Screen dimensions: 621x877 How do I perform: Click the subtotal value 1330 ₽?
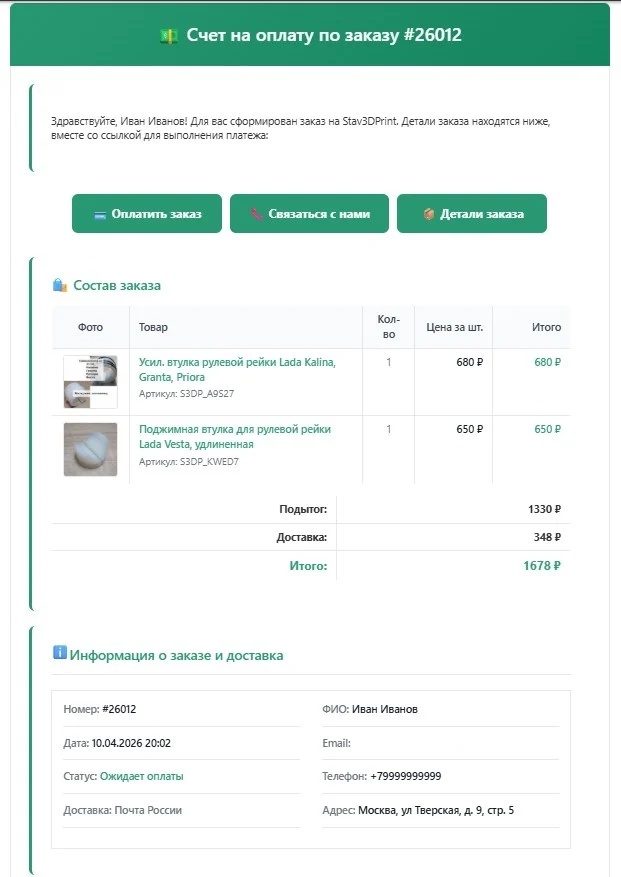(544, 509)
